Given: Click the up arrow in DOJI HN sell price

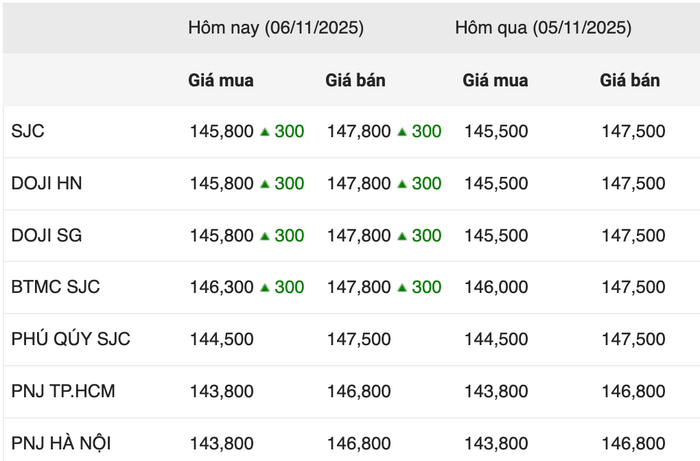Looking at the screenshot, I should pyautogui.click(x=403, y=183).
